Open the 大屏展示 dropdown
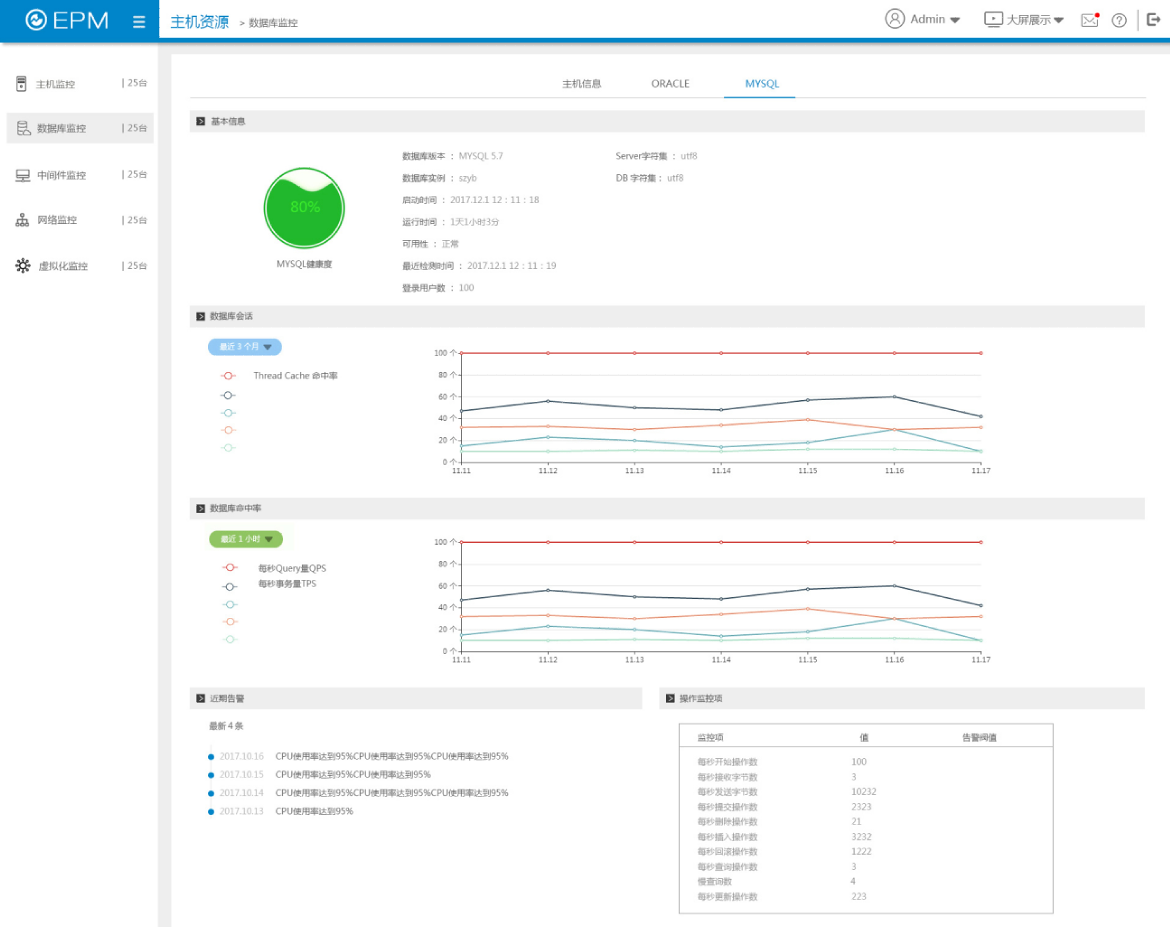Screen dimensions: 1170x927 pos(1024,19)
